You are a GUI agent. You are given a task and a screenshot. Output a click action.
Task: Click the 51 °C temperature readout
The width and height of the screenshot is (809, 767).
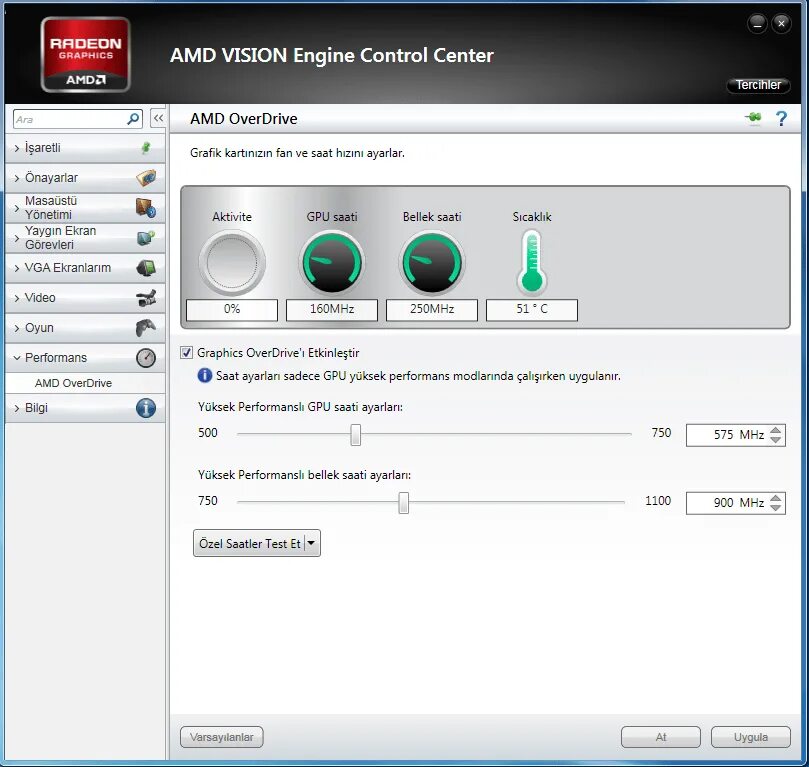click(x=532, y=309)
